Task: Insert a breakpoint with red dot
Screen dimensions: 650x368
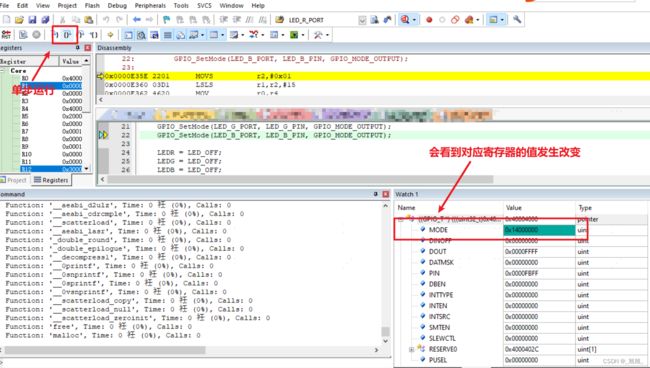Action: coord(429,19)
